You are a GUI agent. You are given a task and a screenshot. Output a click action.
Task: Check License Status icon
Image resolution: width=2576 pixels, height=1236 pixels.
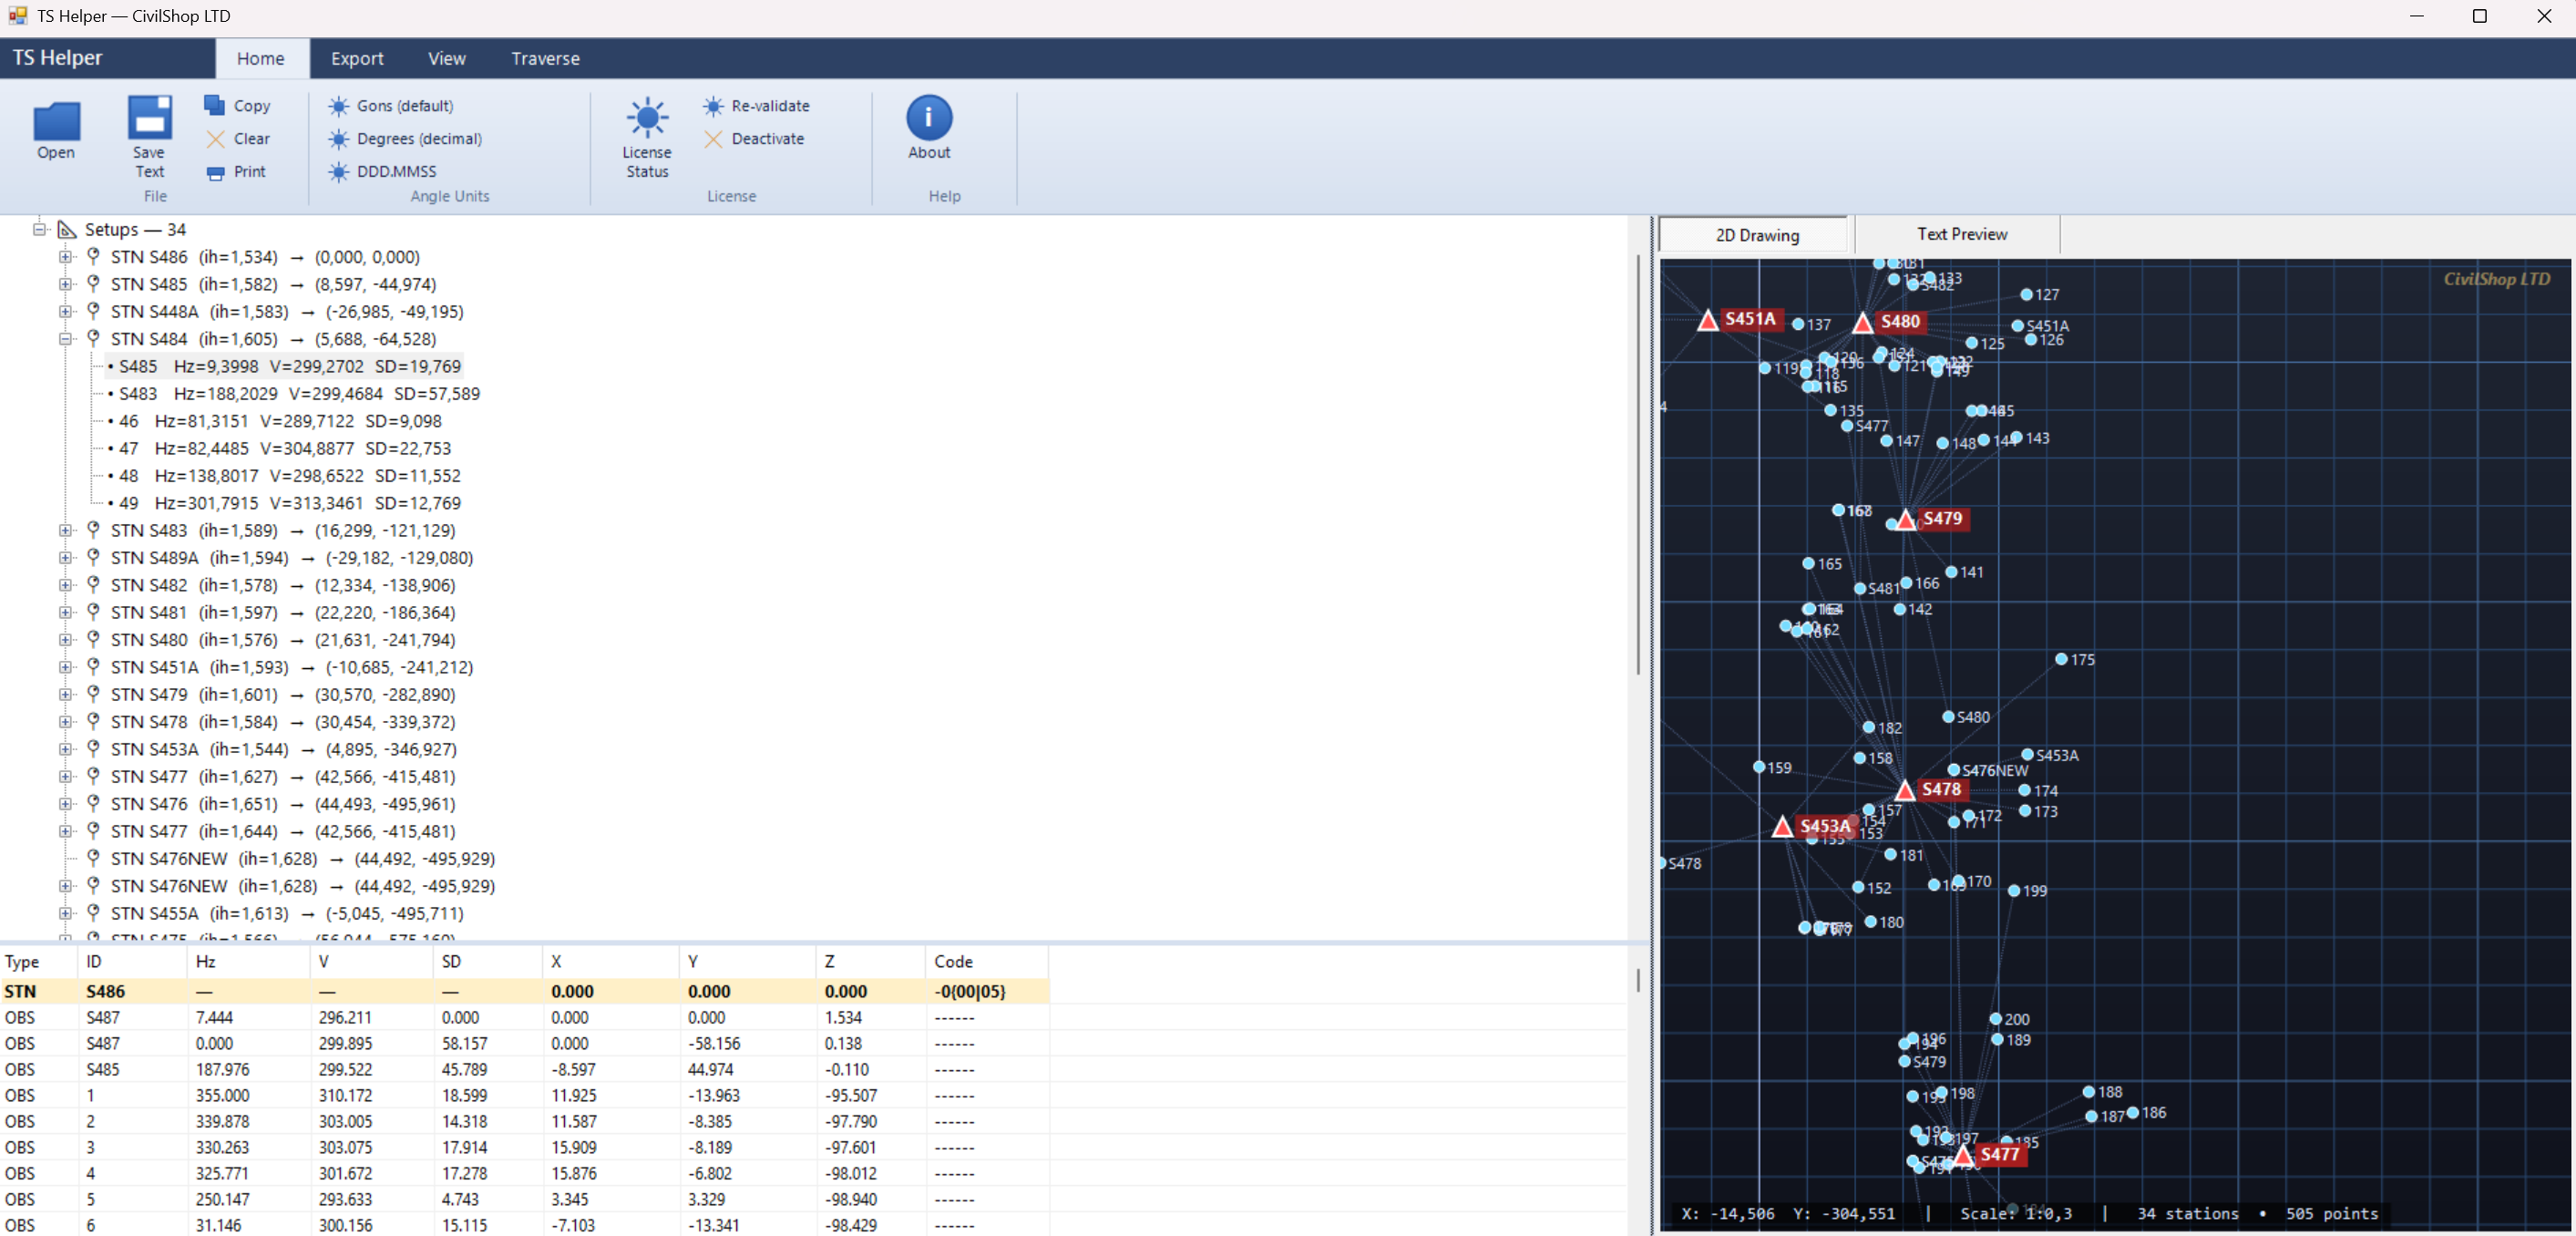click(647, 118)
